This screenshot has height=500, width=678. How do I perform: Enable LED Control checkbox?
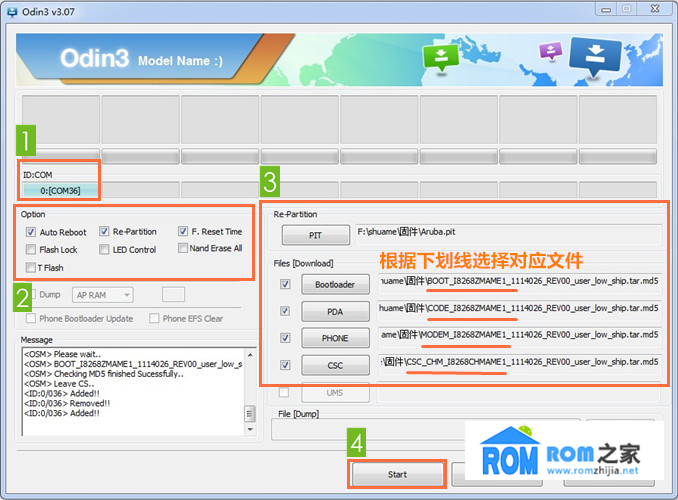pyautogui.click(x=104, y=250)
